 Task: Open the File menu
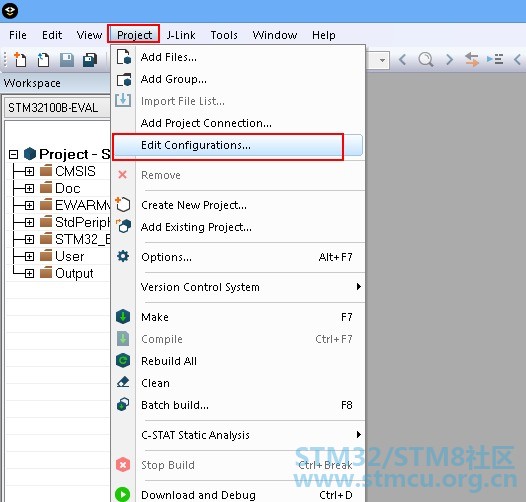pyautogui.click(x=18, y=35)
